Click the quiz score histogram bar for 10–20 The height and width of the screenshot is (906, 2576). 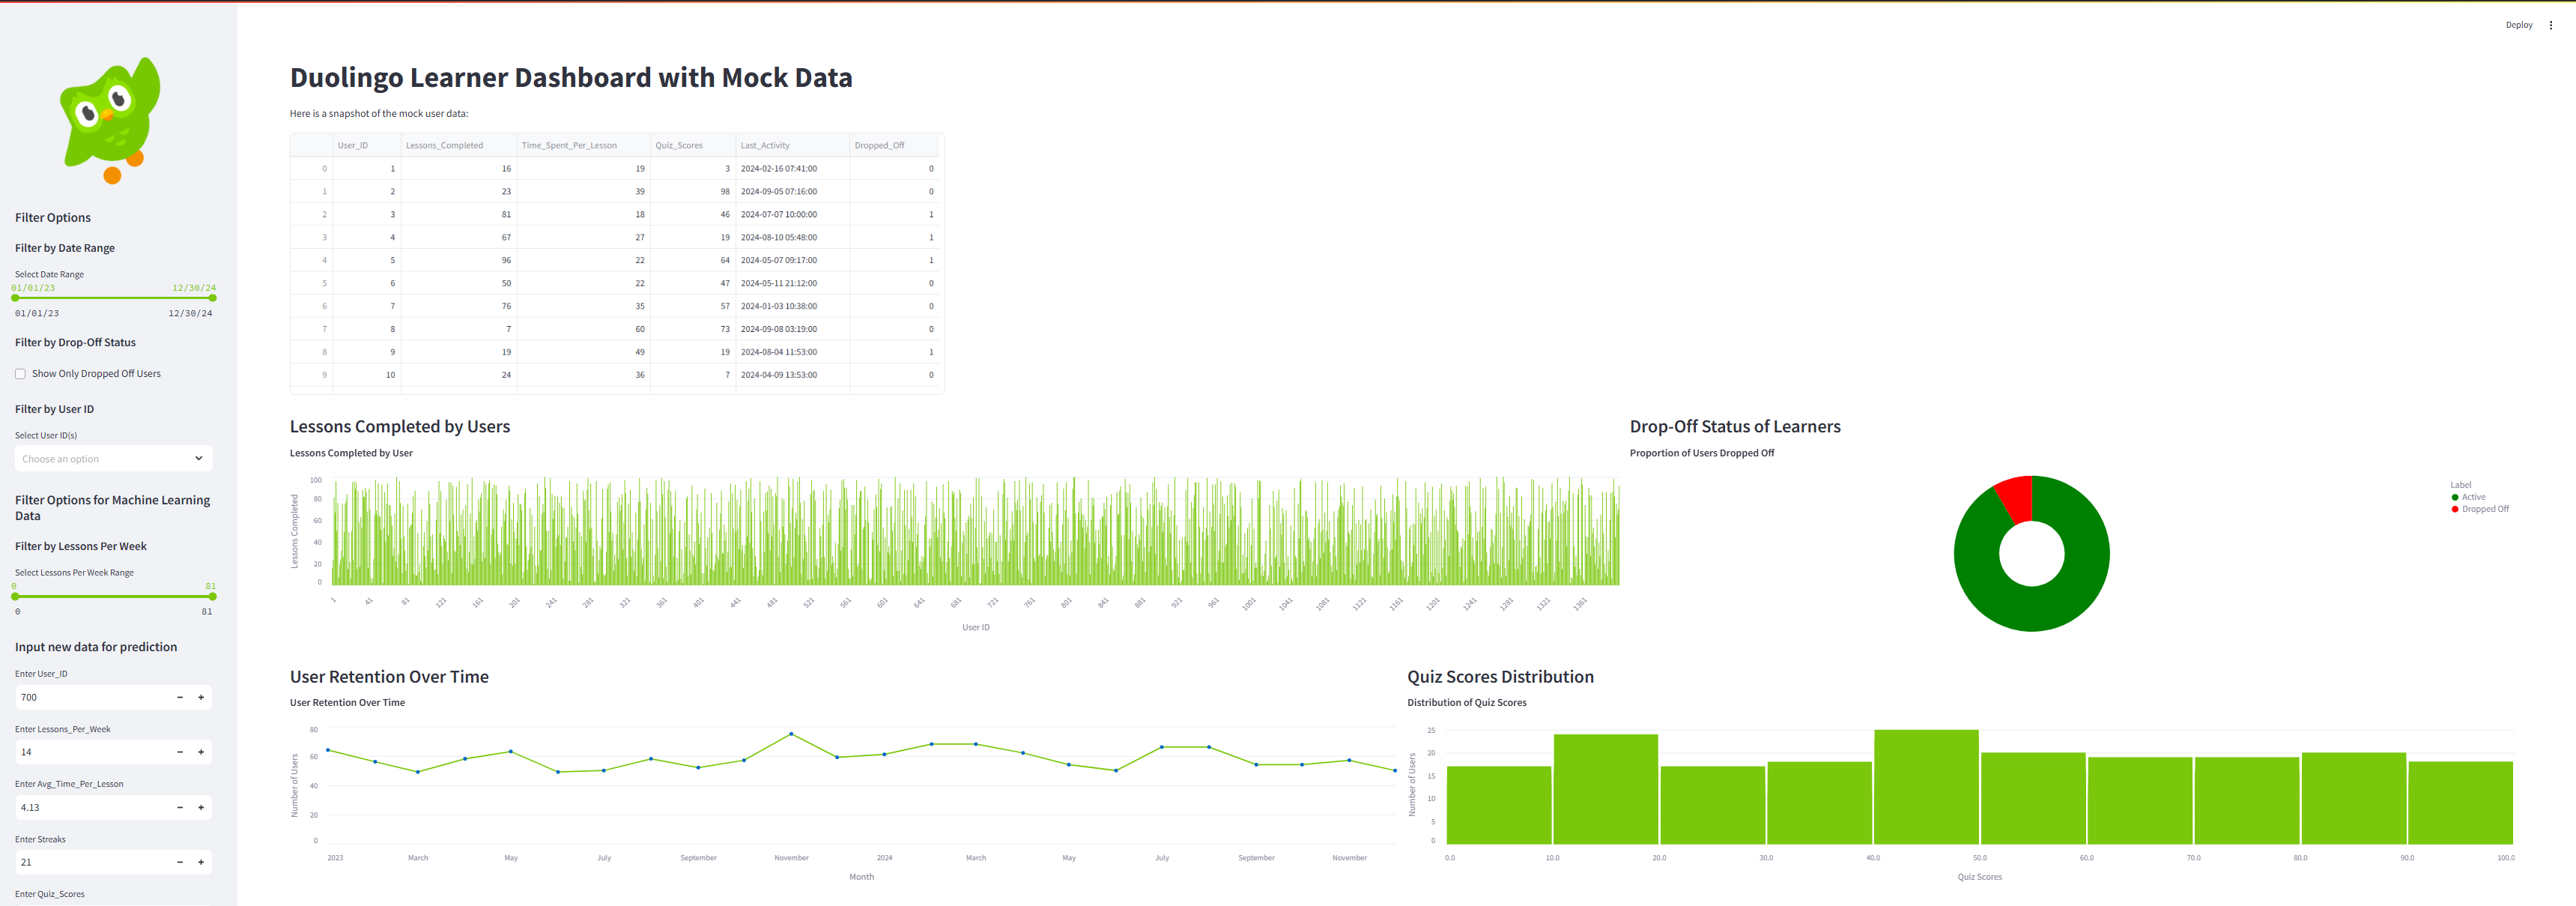pos(1605,789)
